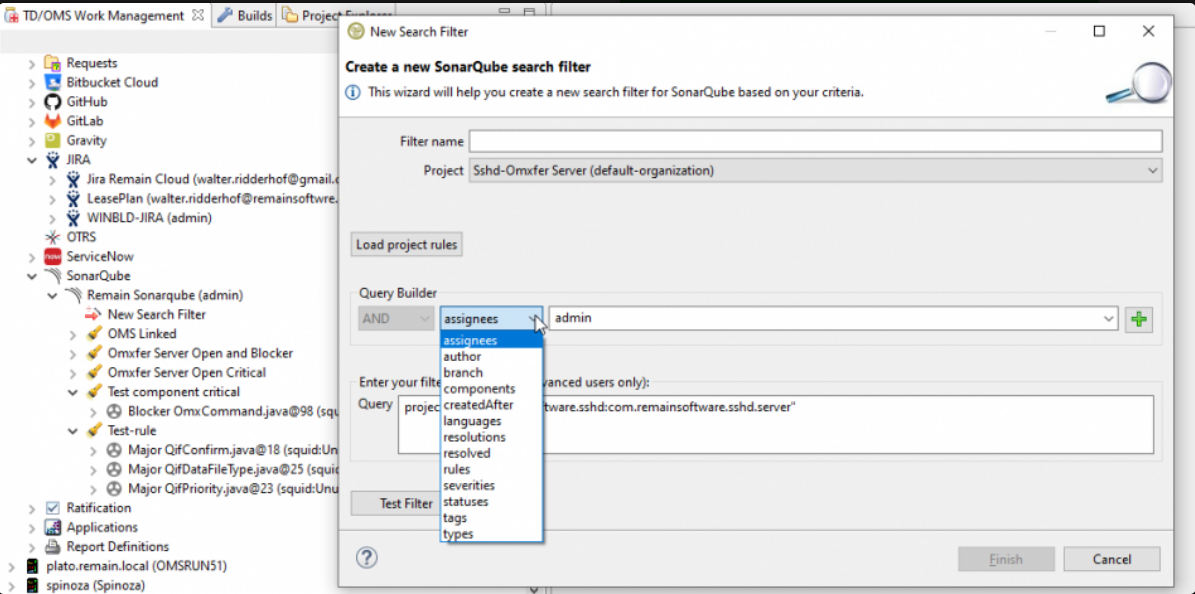Click the Filter name input field
1195x594 pixels.
815,141
